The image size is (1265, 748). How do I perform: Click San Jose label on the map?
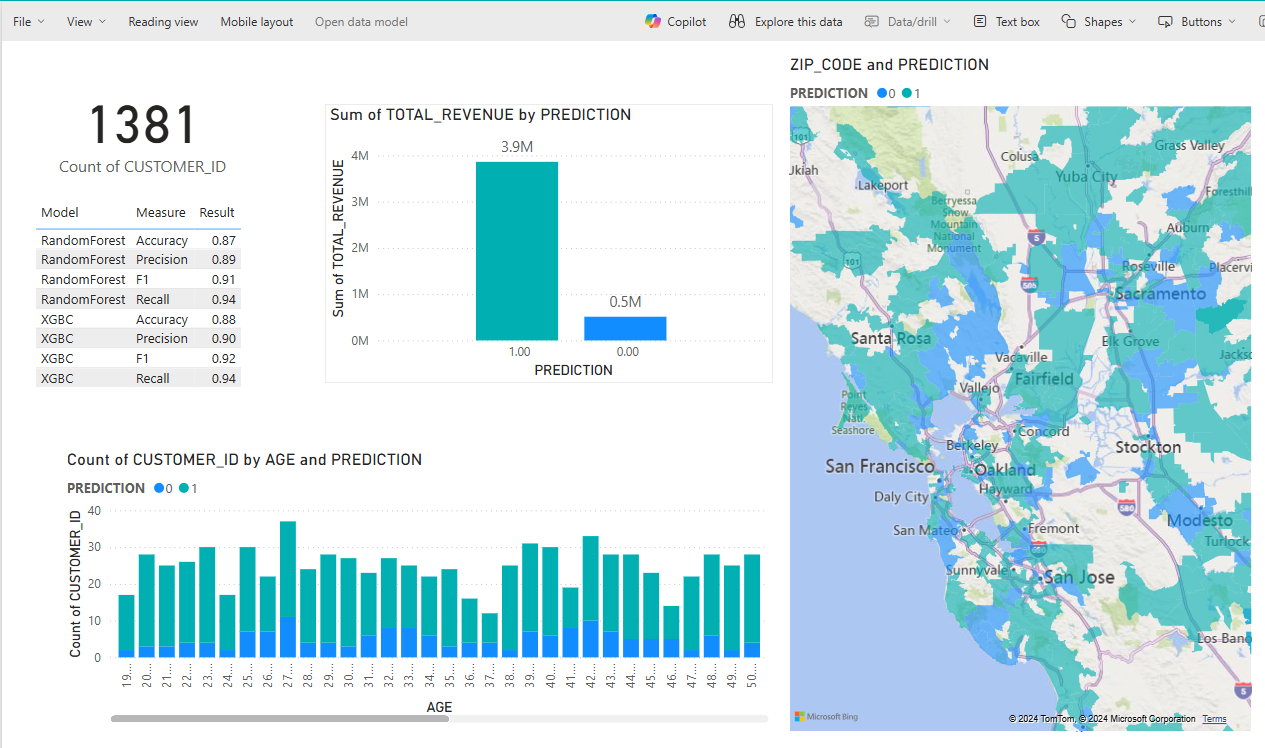[1078, 577]
